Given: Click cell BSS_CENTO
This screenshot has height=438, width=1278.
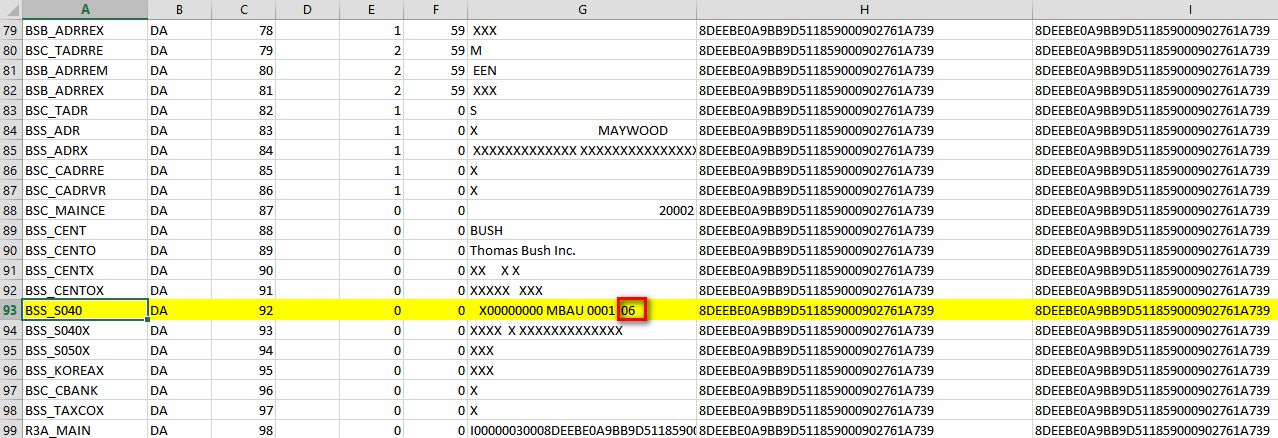Looking at the screenshot, I should [x=85, y=251].
